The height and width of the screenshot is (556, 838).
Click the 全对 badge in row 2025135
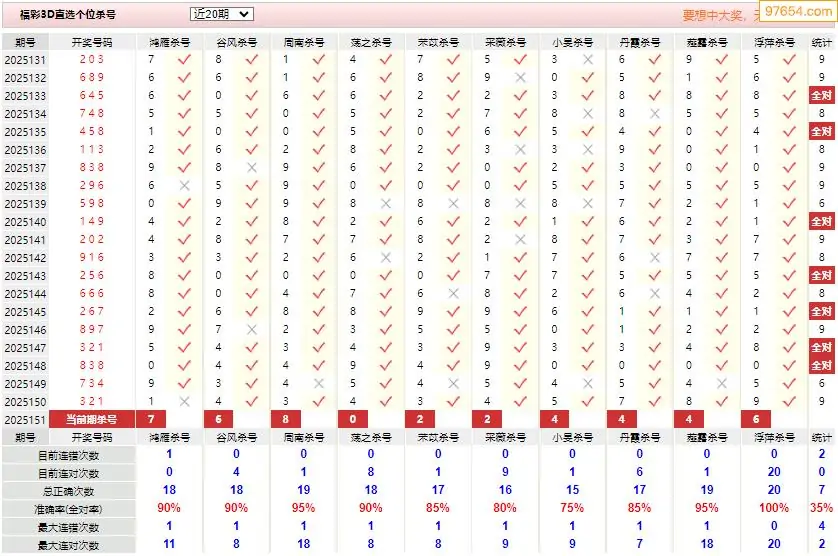pyautogui.click(x=821, y=132)
